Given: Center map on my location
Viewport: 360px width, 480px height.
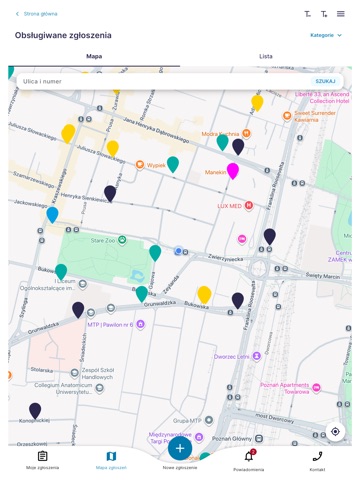Looking at the screenshot, I should click(335, 432).
